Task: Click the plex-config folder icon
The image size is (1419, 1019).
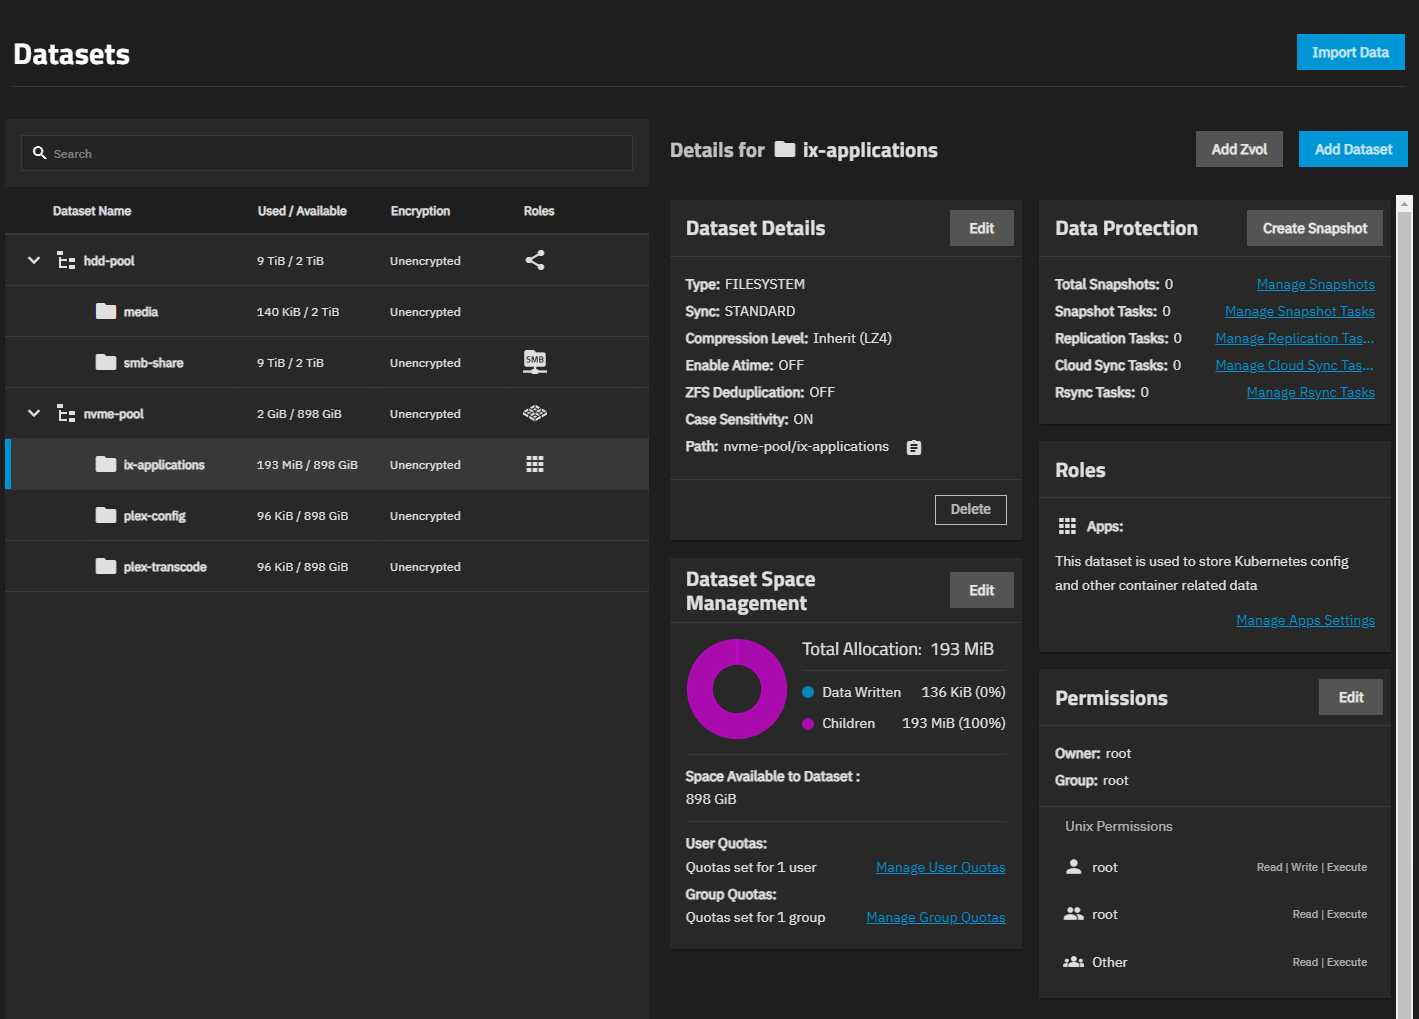Action: pos(106,515)
